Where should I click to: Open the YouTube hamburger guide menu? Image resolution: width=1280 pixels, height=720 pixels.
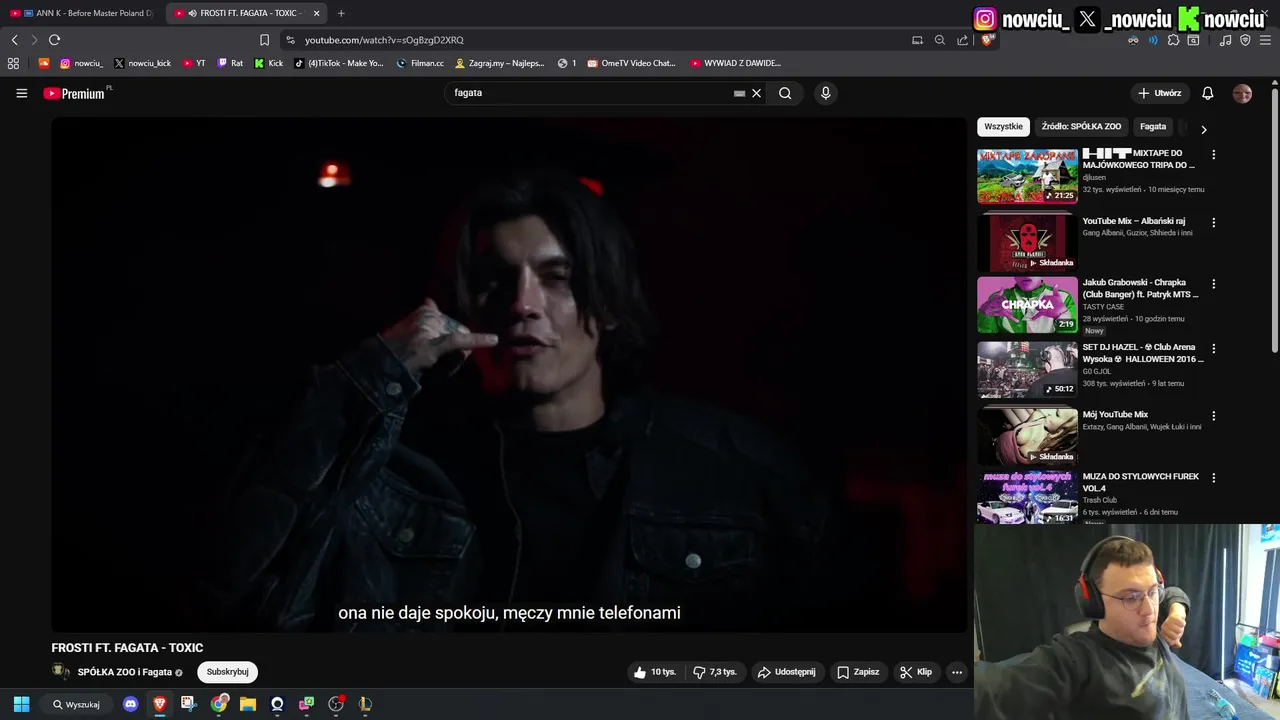(21, 93)
